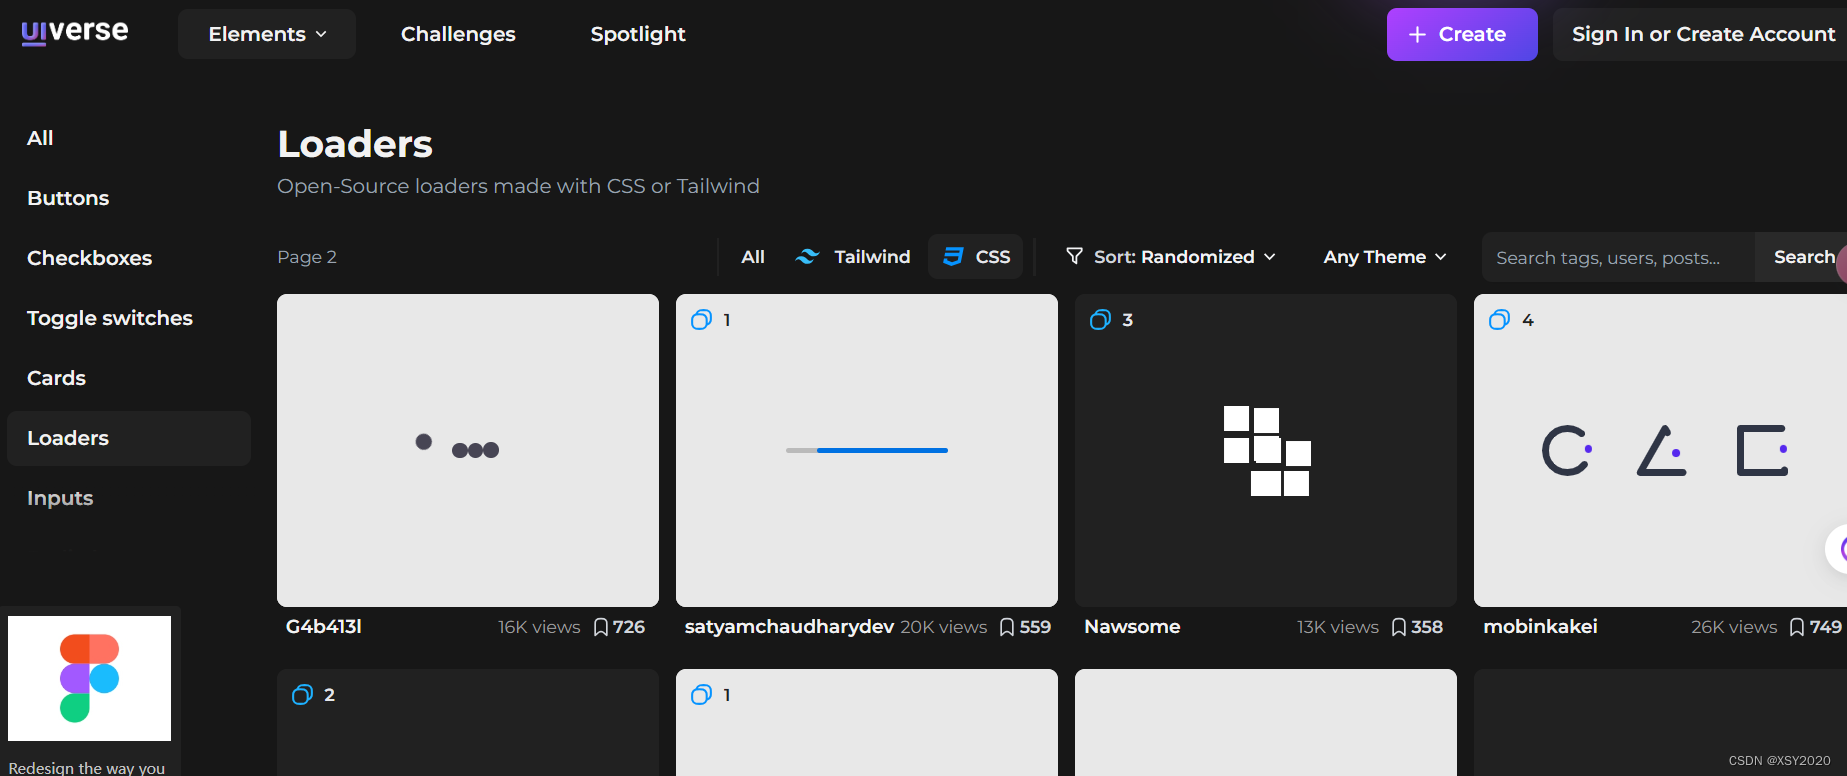Image resolution: width=1847 pixels, height=776 pixels.
Task: Open the mobinkakei shapes loader card
Action: (1660, 450)
